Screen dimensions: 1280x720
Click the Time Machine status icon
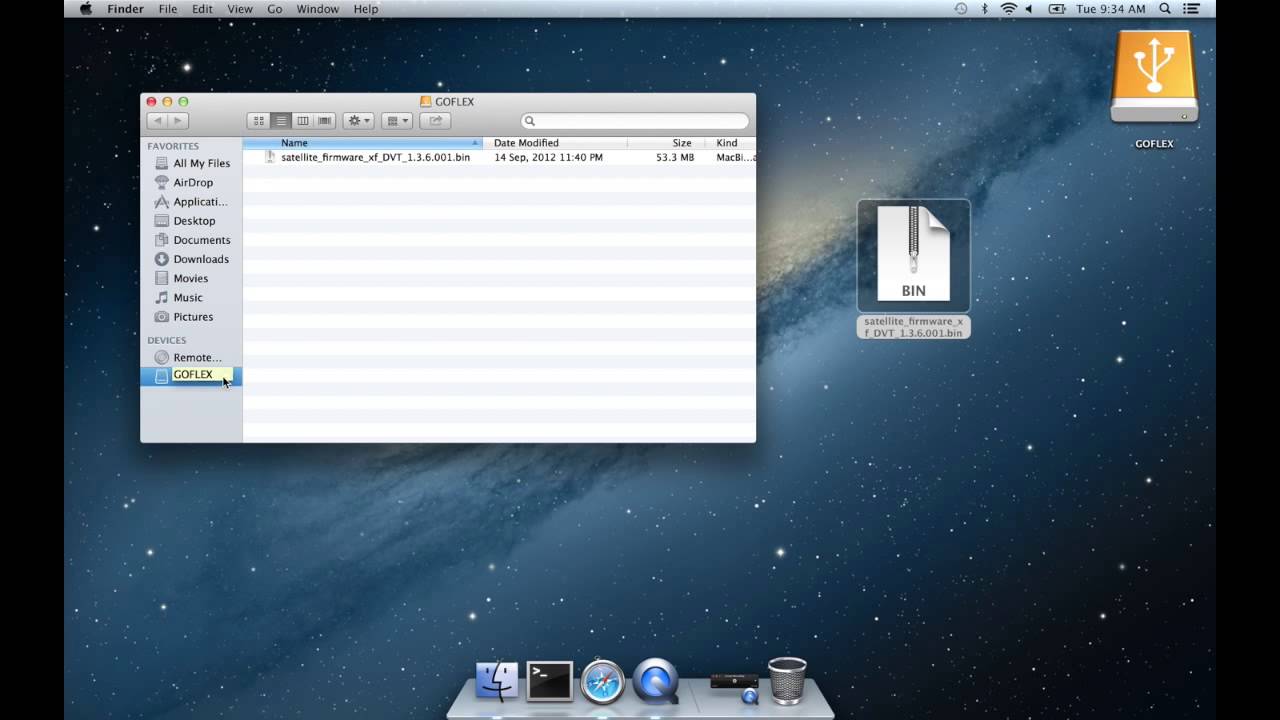pos(961,9)
